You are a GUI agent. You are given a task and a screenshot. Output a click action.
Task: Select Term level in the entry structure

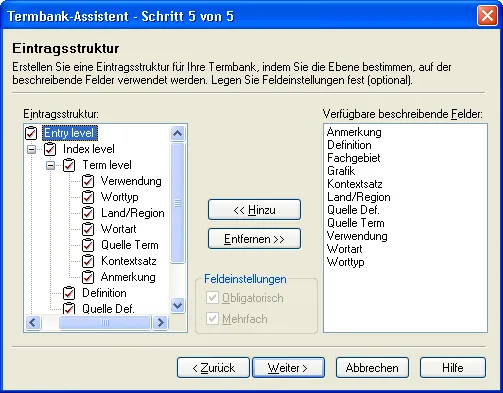107,165
